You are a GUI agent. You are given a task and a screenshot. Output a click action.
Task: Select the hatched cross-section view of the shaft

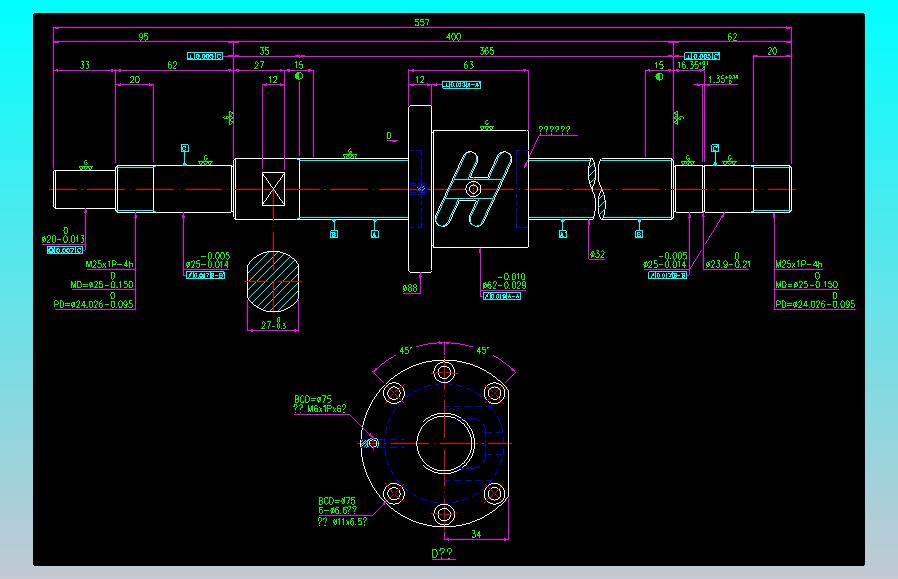pos(273,282)
